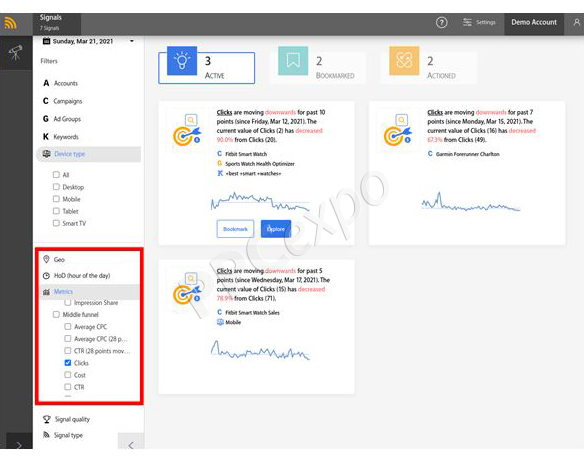Check the CTR metric checkbox
The image size is (584, 459).
pos(68,387)
